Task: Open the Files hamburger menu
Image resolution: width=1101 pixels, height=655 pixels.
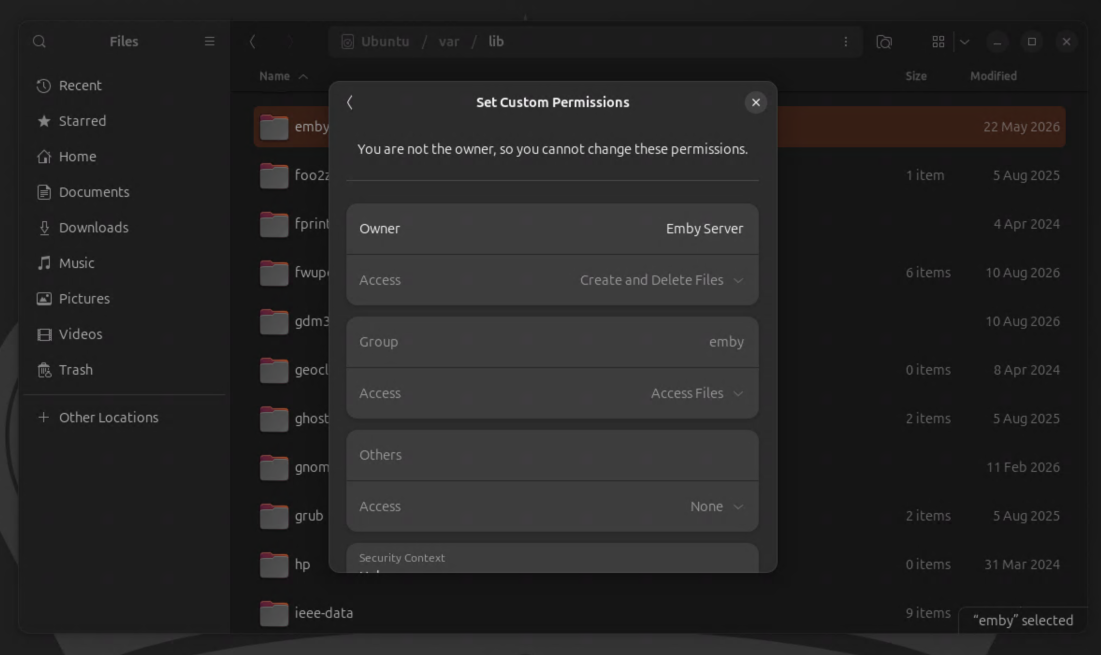Action: point(209,41)
